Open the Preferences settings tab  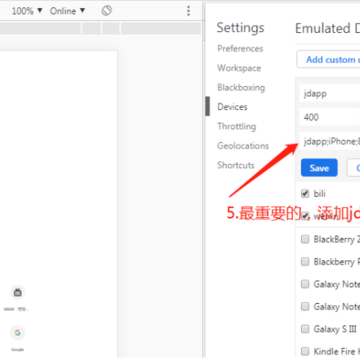pos(240,49)
